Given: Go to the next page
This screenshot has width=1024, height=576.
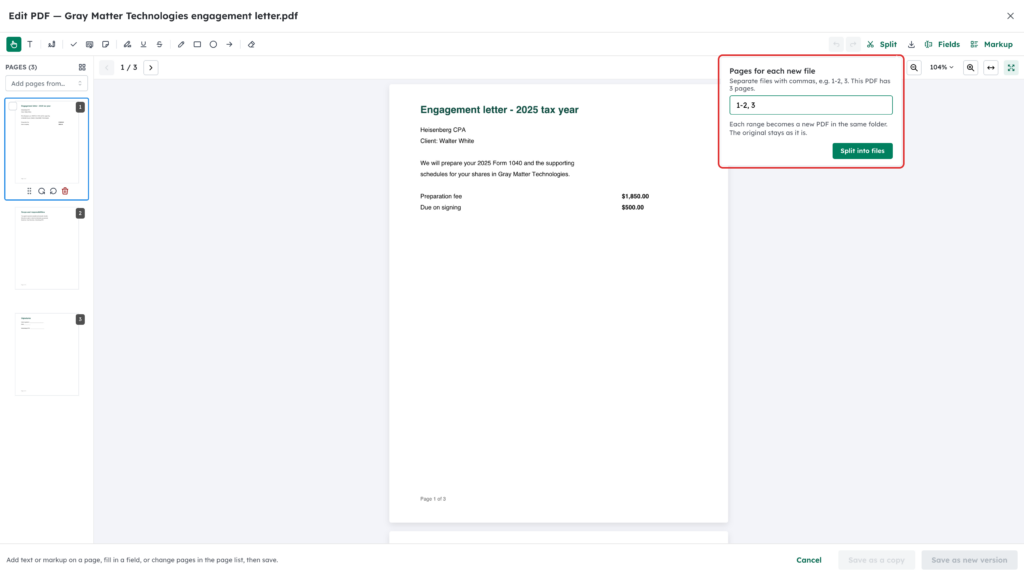Looking at the screenshot, I should [151, 67].
